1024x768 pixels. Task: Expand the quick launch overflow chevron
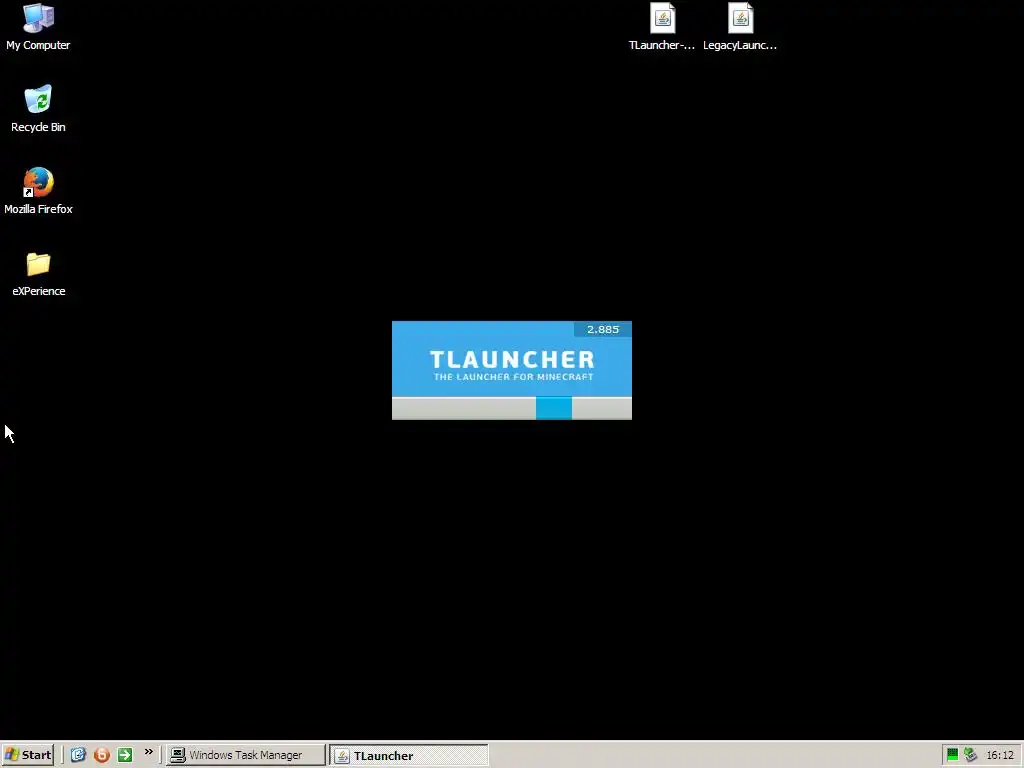pos(149,752)
